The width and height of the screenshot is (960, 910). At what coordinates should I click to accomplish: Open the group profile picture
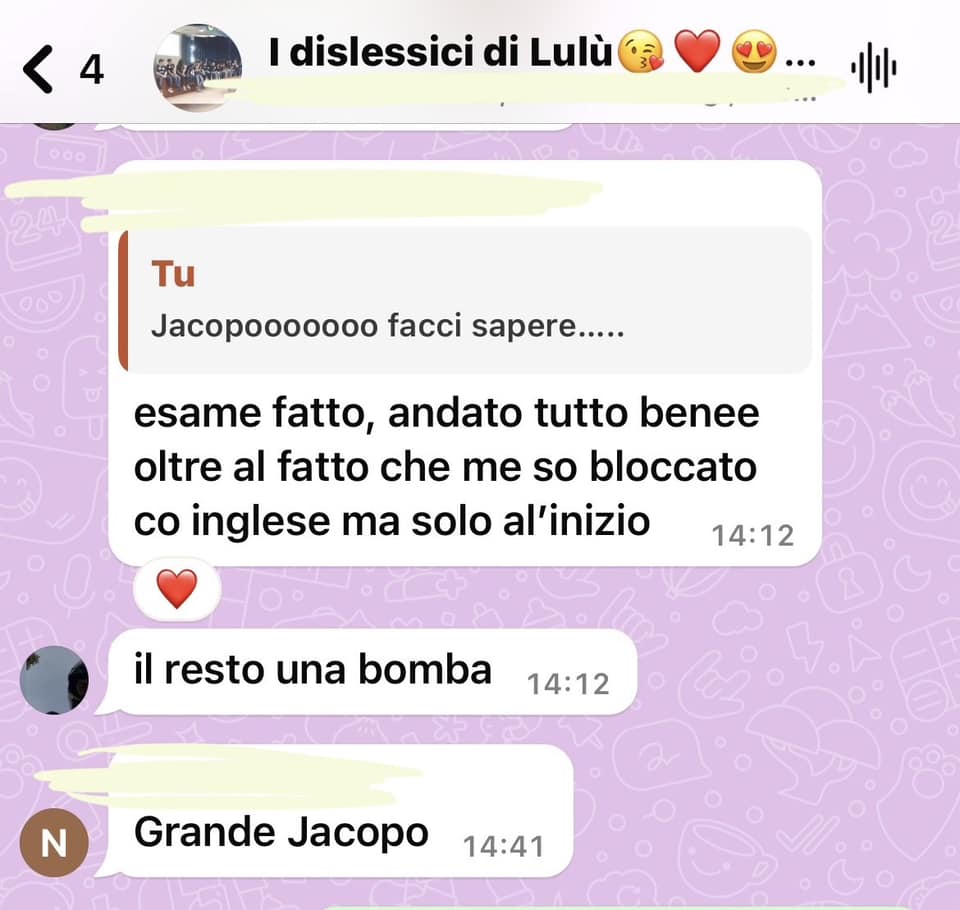point(197,68)
